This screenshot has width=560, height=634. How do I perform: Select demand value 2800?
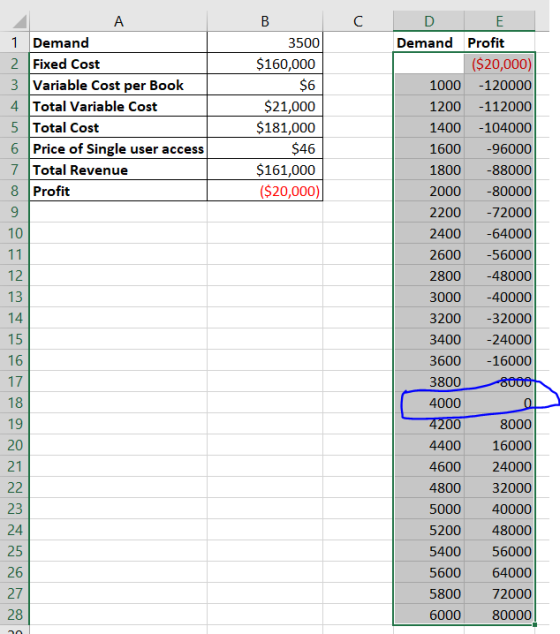coord(429,276)
